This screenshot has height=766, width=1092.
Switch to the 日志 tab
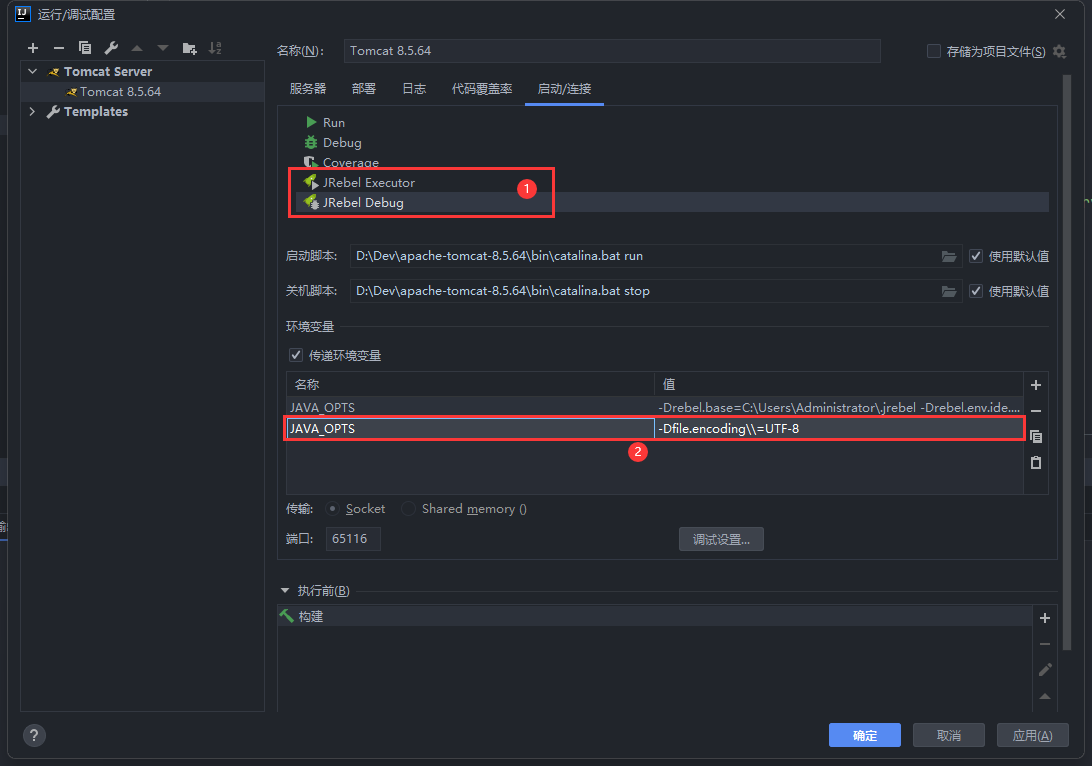pos(414,88)
